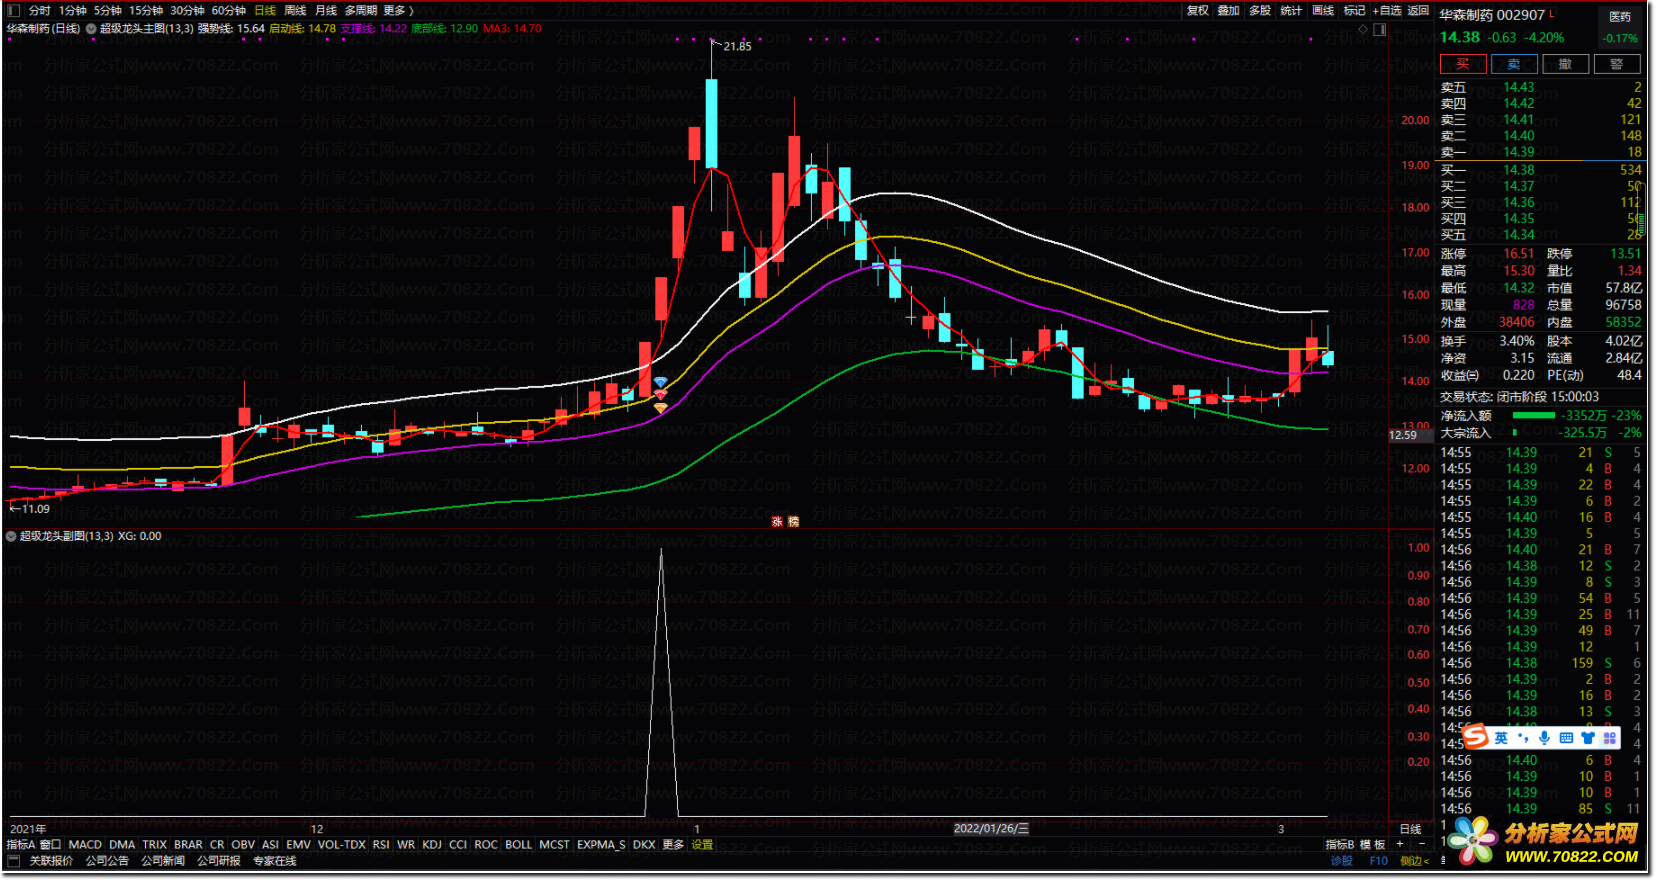This screenshot has height=881, width=1657.
Task: Click the 医药 sector box
Action: click(x=1620, y=27)
